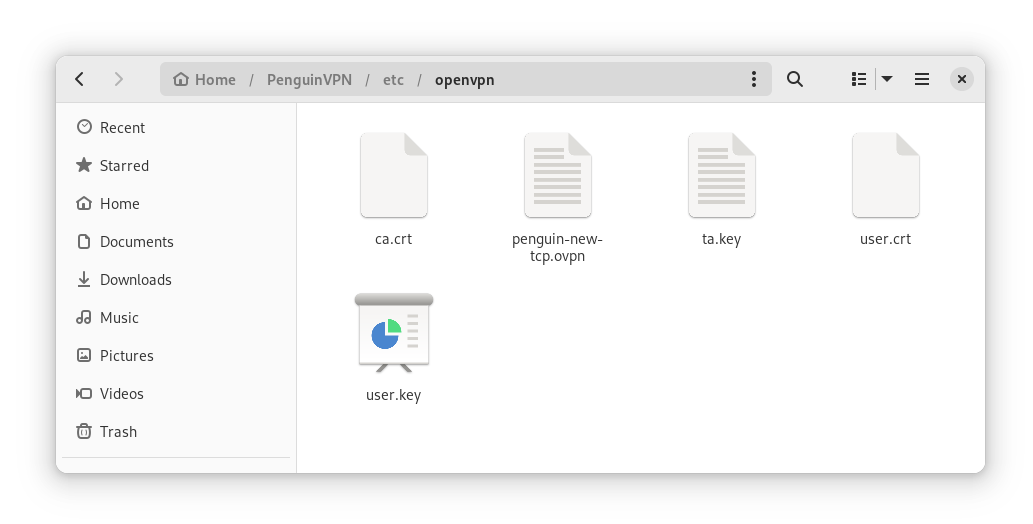This screenshot has width=1033, height=524.
Task: Click the forward navigation arrow
Action: click(x=119, y=79)
